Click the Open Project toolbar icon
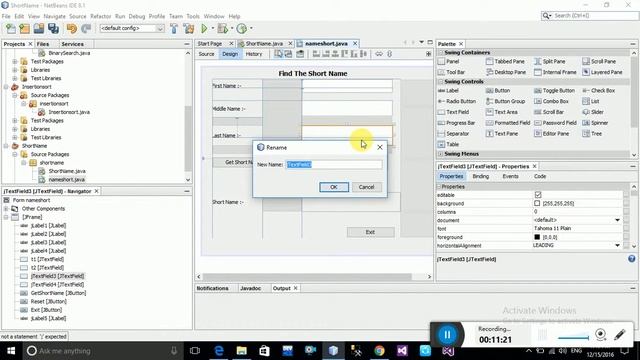 (39, 29)
